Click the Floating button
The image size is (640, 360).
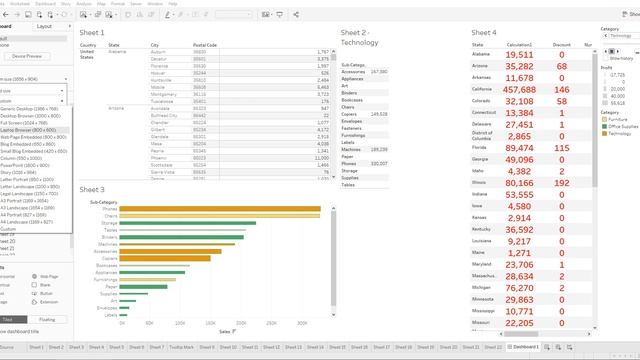pos(47,320)
